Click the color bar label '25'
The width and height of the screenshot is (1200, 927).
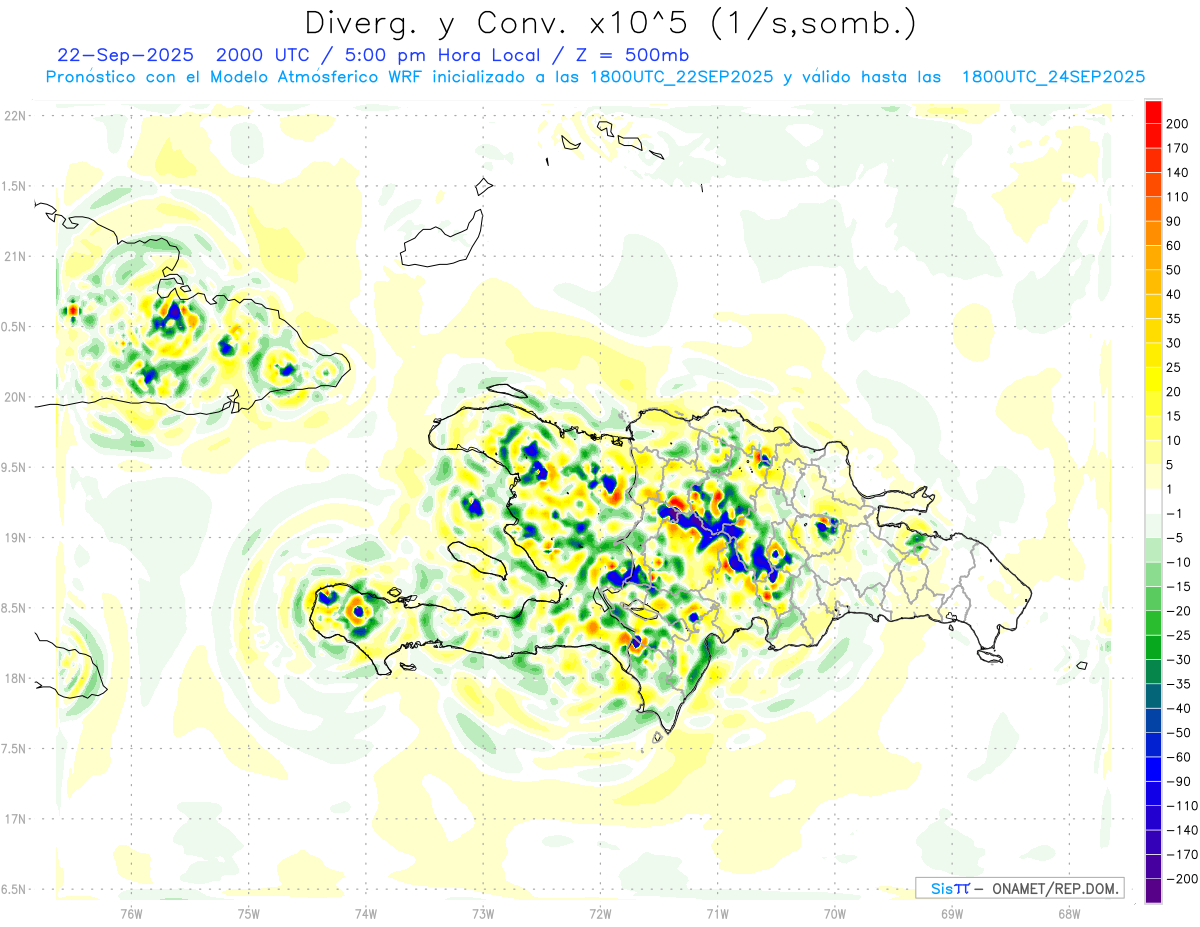pyautogui.click(x=1175, y=367)
